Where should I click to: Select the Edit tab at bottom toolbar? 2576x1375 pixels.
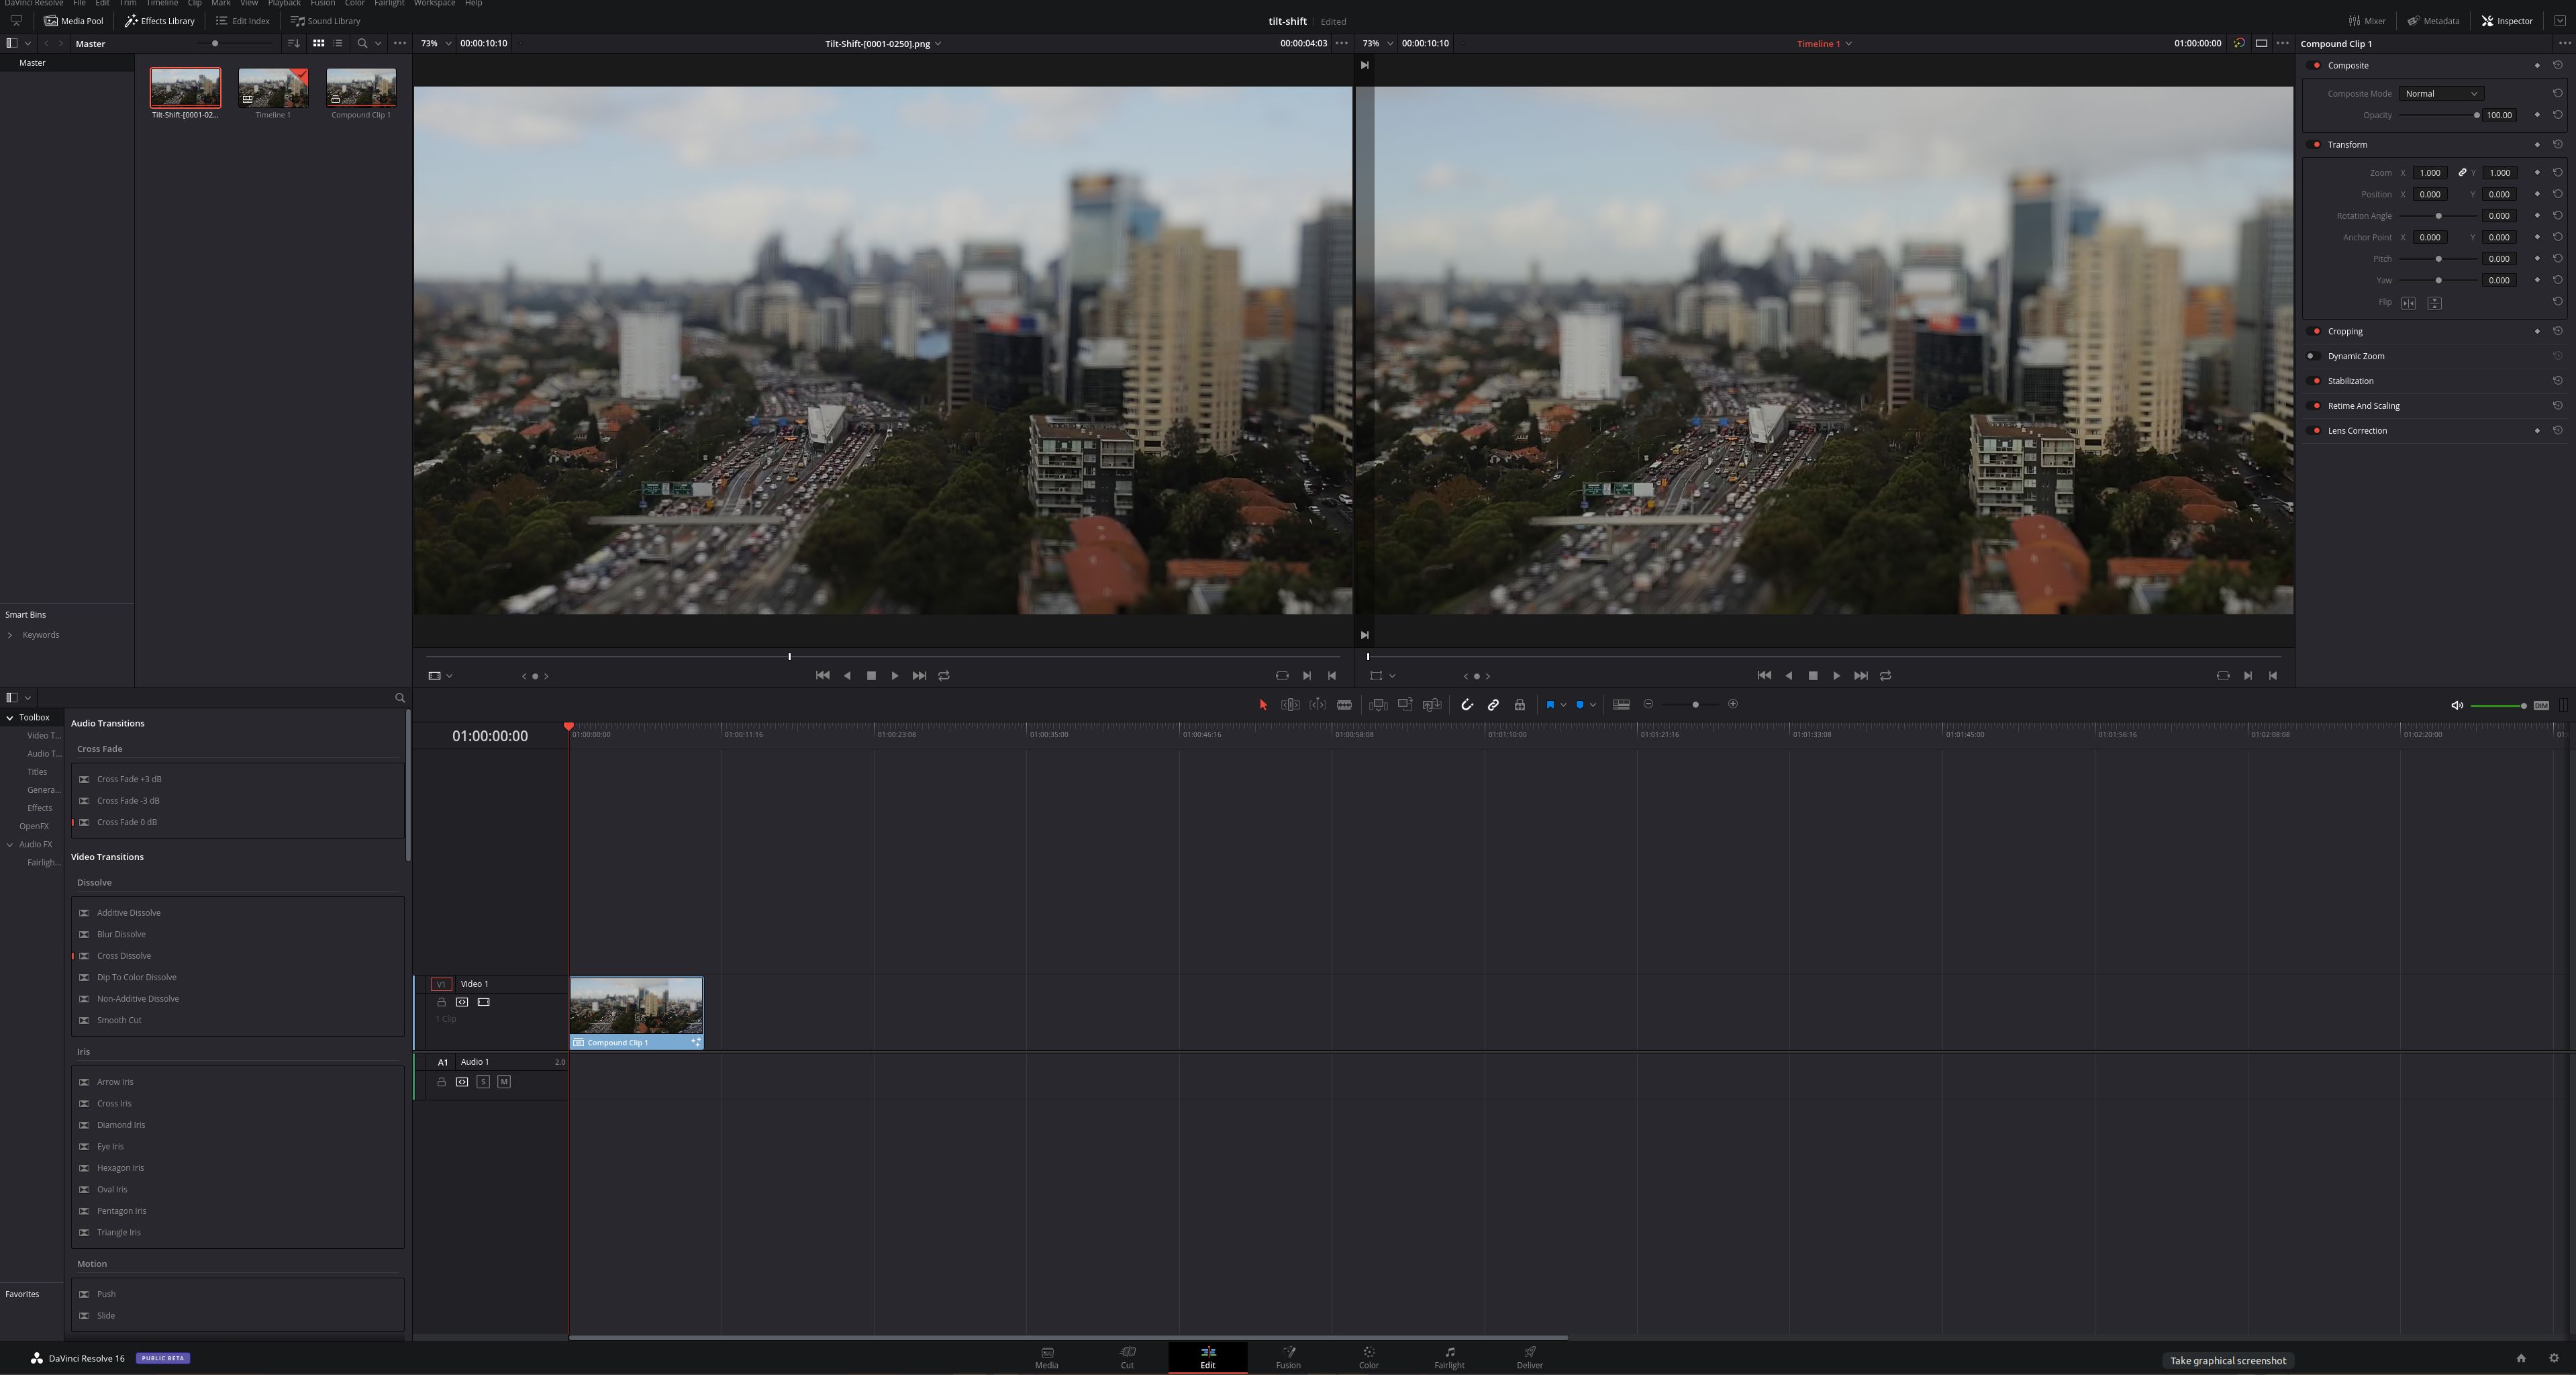(1206, 1356)
